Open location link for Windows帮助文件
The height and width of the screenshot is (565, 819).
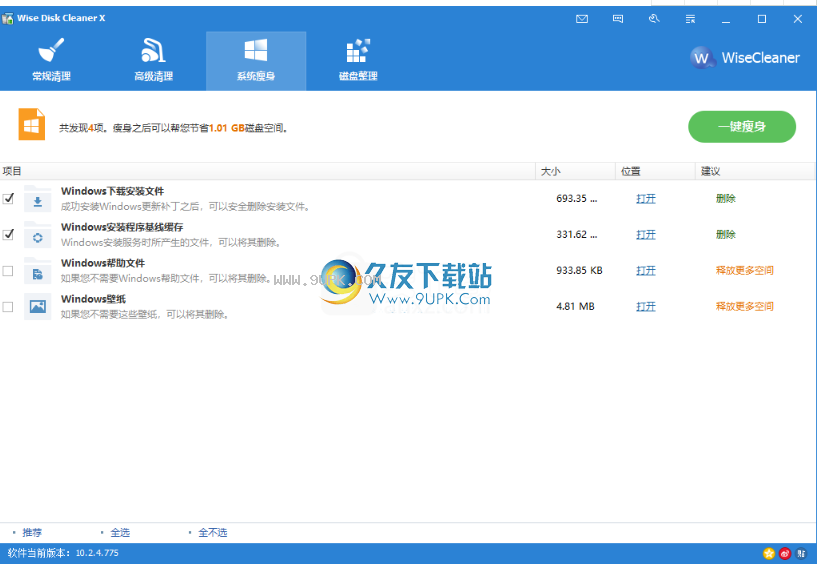click(x=646, y=270)
